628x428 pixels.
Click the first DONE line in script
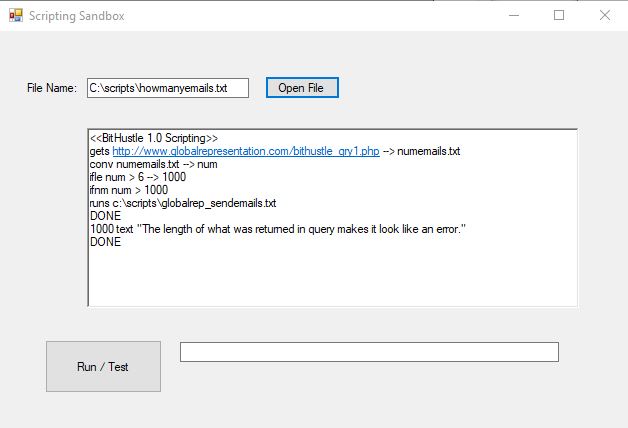pyautogui.click(x=105, y=216)
